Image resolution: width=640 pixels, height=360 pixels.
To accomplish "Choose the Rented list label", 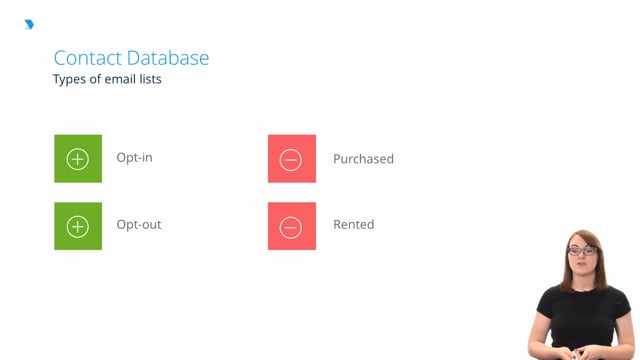I will pos(353,224).
